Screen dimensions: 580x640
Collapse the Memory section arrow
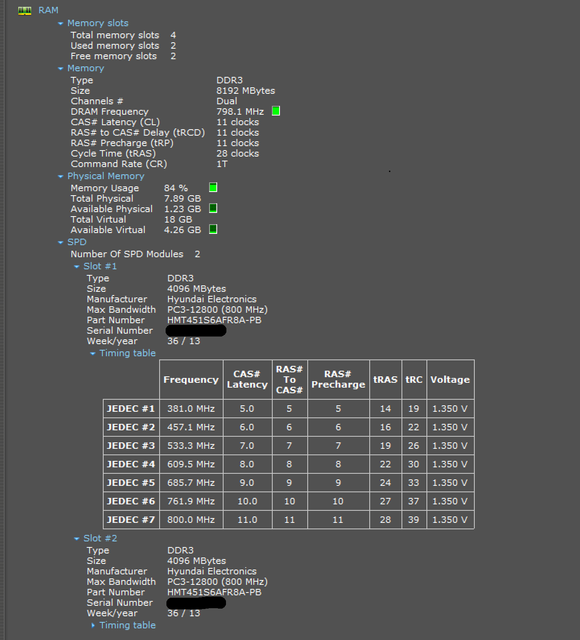60,69
